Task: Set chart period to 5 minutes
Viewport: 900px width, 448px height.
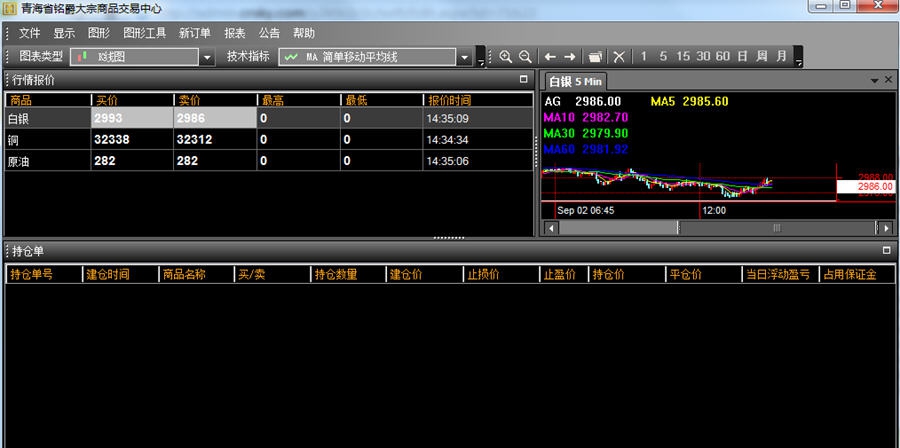Action: pyautogui.click(x=663, y=56)
